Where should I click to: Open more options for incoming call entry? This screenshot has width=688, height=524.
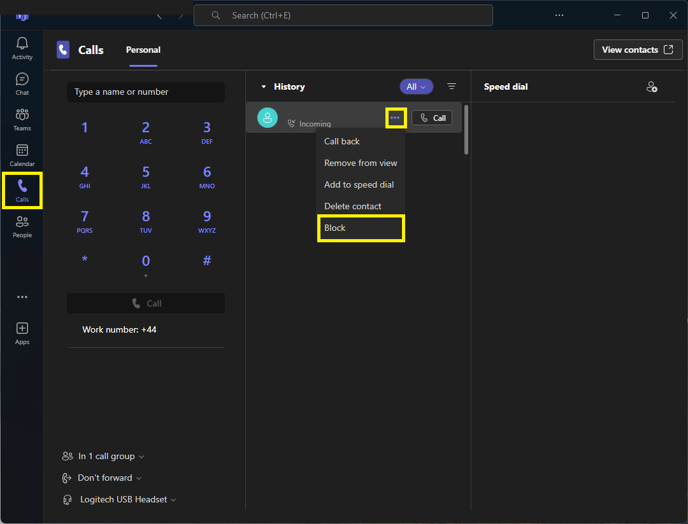395,118
